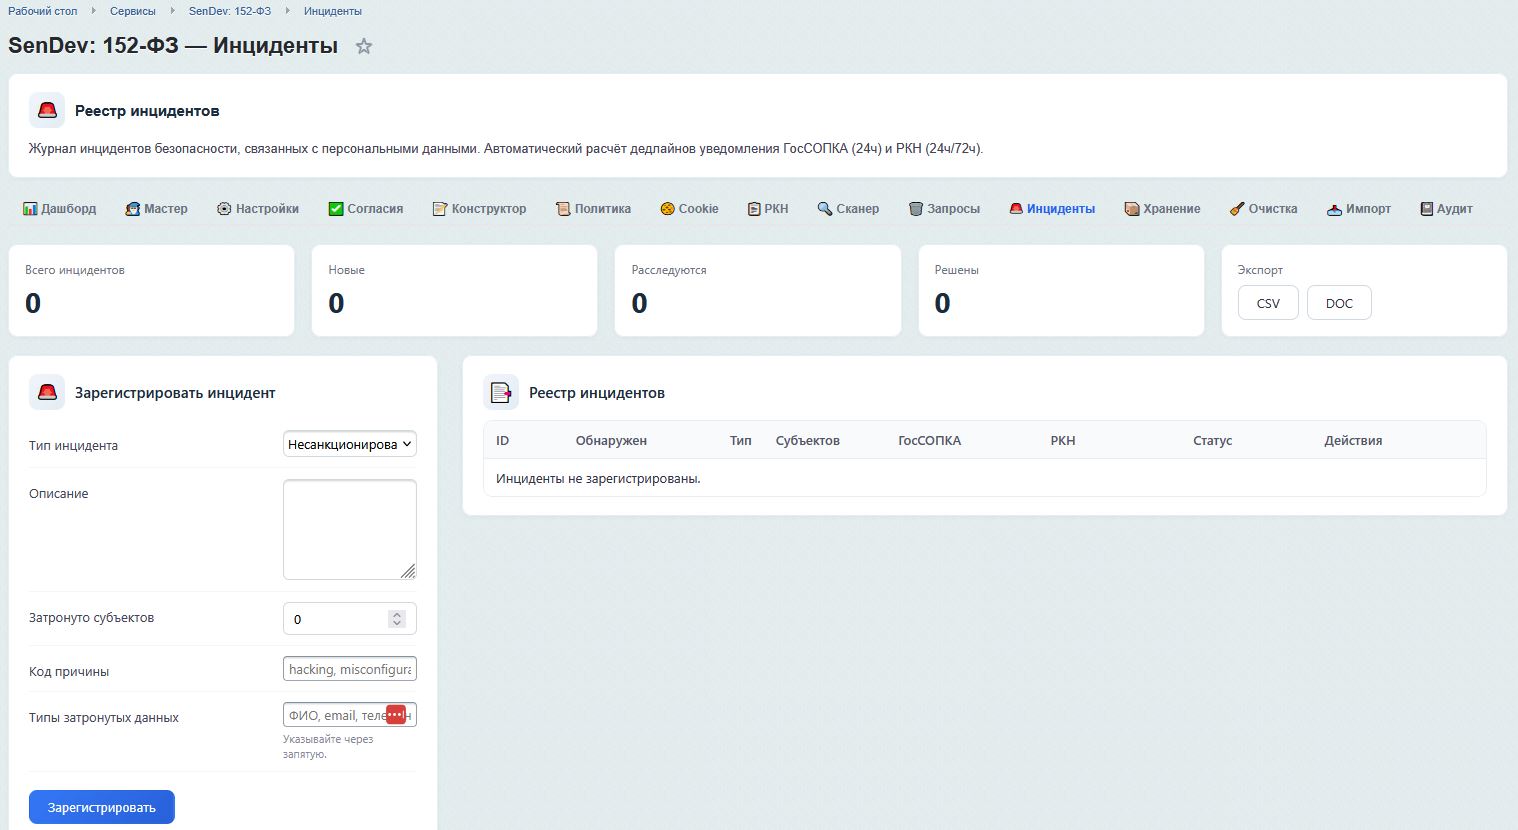The image size is (1518, 830).
Task: Open the Хранение tab
Action: (1162, 209)
